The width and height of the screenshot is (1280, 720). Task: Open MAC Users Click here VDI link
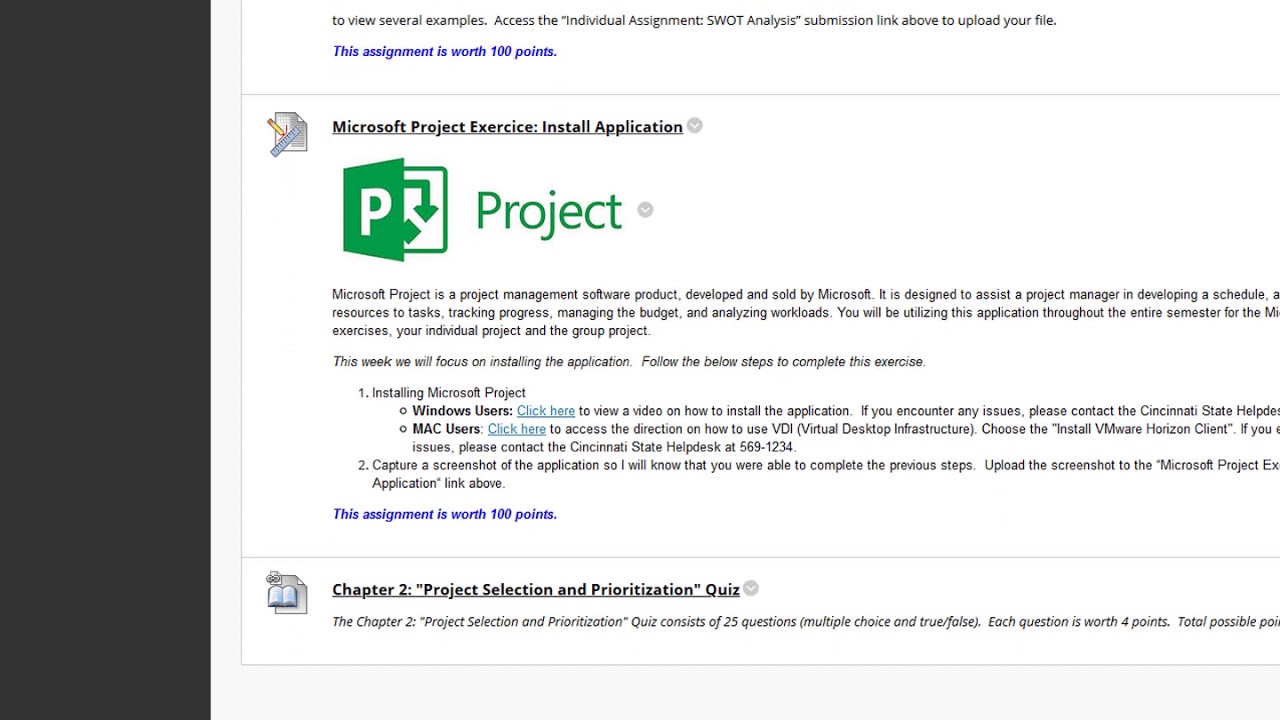point(517,429)
